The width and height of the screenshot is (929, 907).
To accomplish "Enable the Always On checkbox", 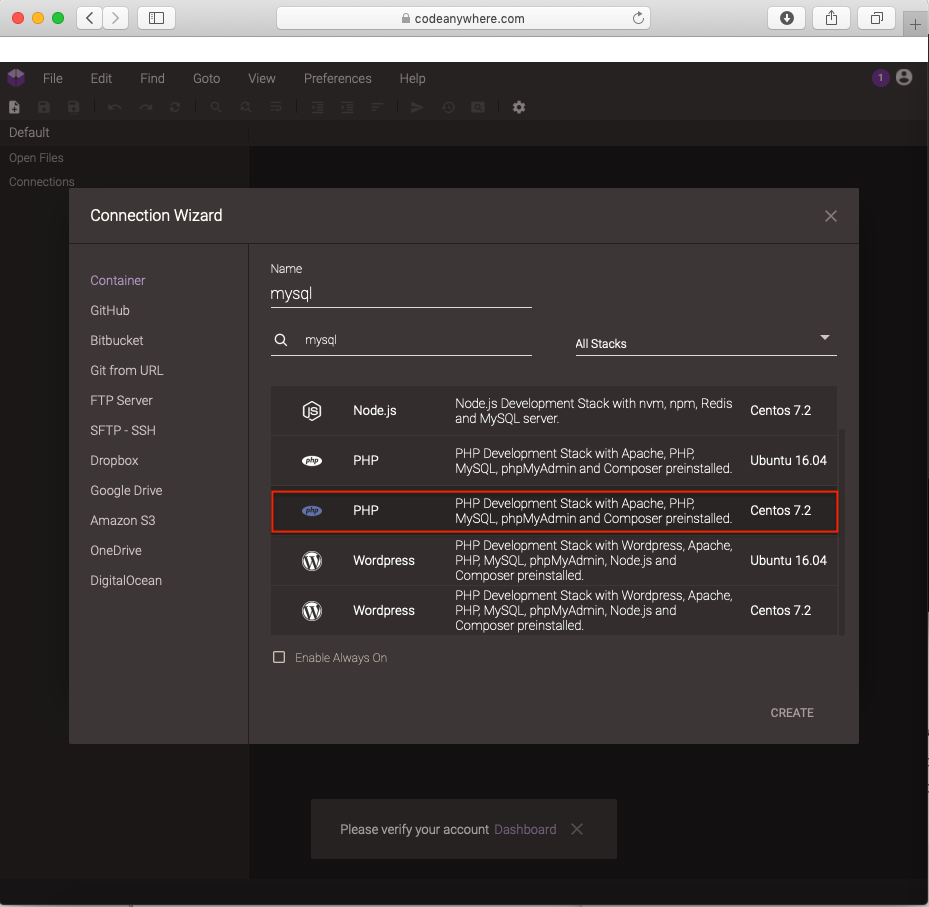I will [x=279, y=657].
